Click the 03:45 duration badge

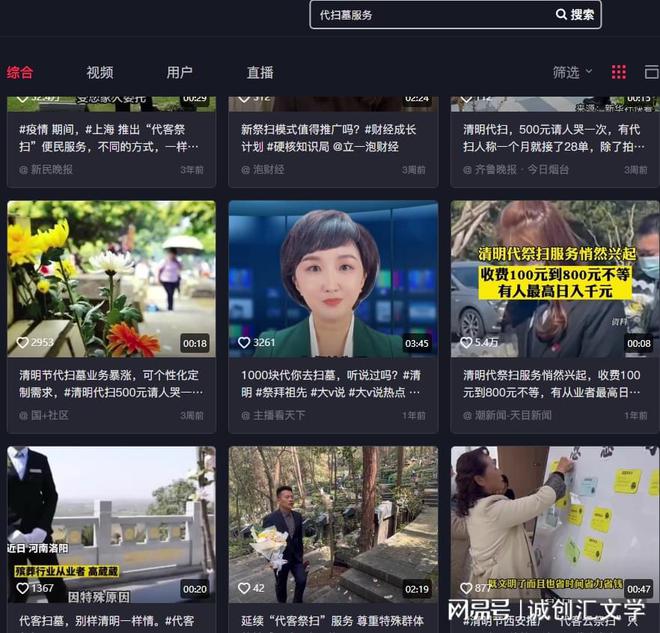pyautogui.click(x=417, y=343)
